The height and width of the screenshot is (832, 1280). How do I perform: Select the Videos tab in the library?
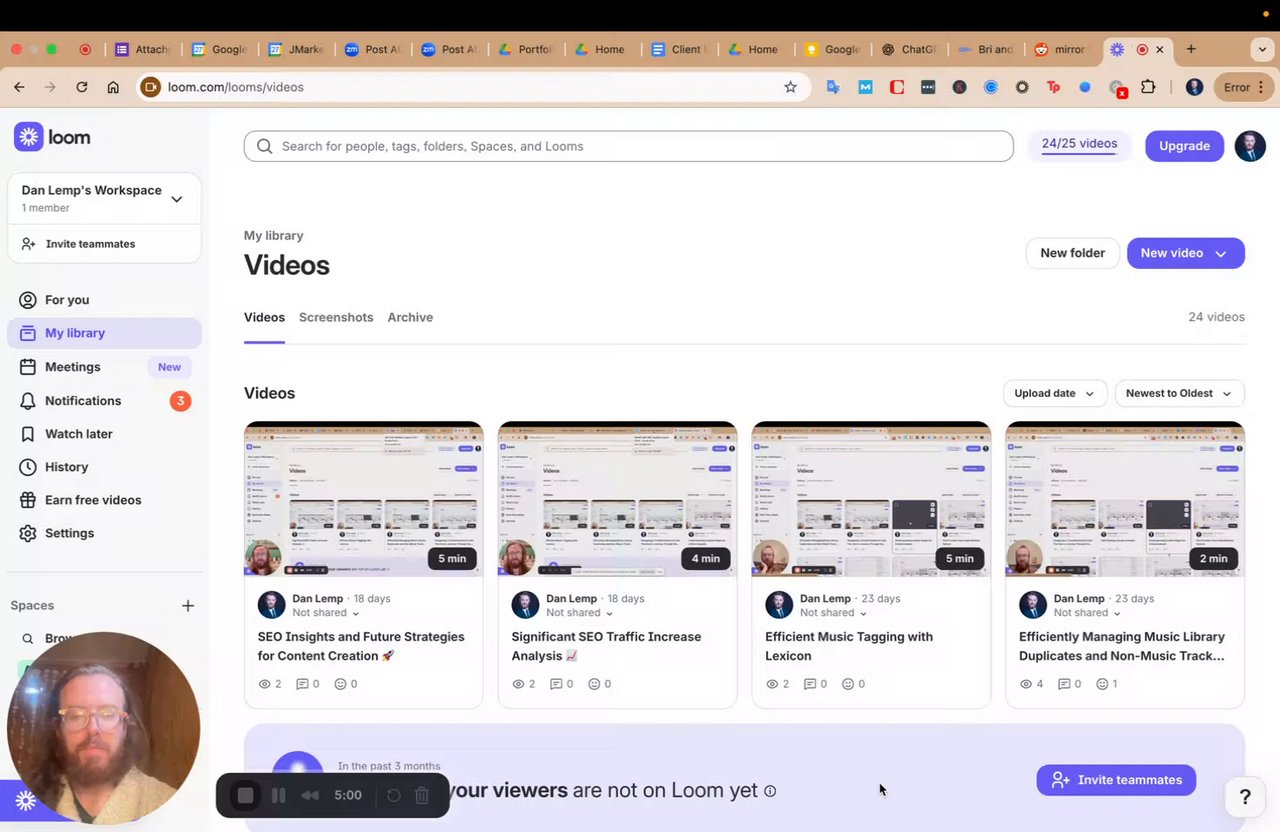pos(264,317)
